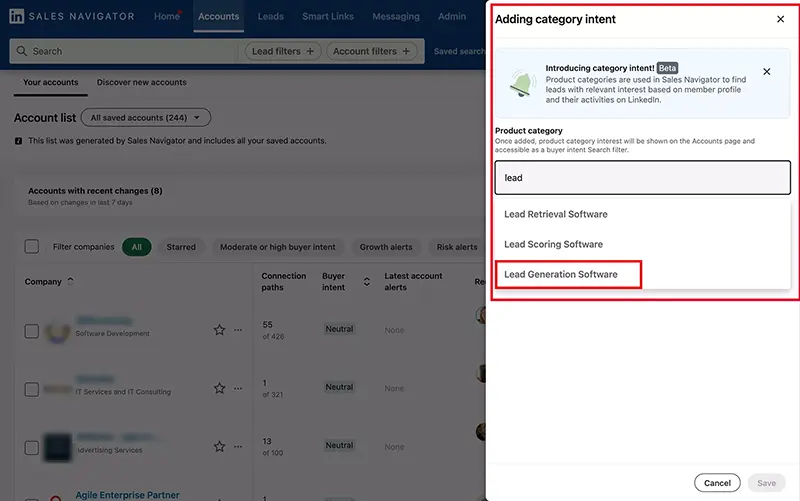Image resolution: width=800 pixels, height=501 pixels.
Task: Focus the Product category input field
Action: click(x=642, y=178)
